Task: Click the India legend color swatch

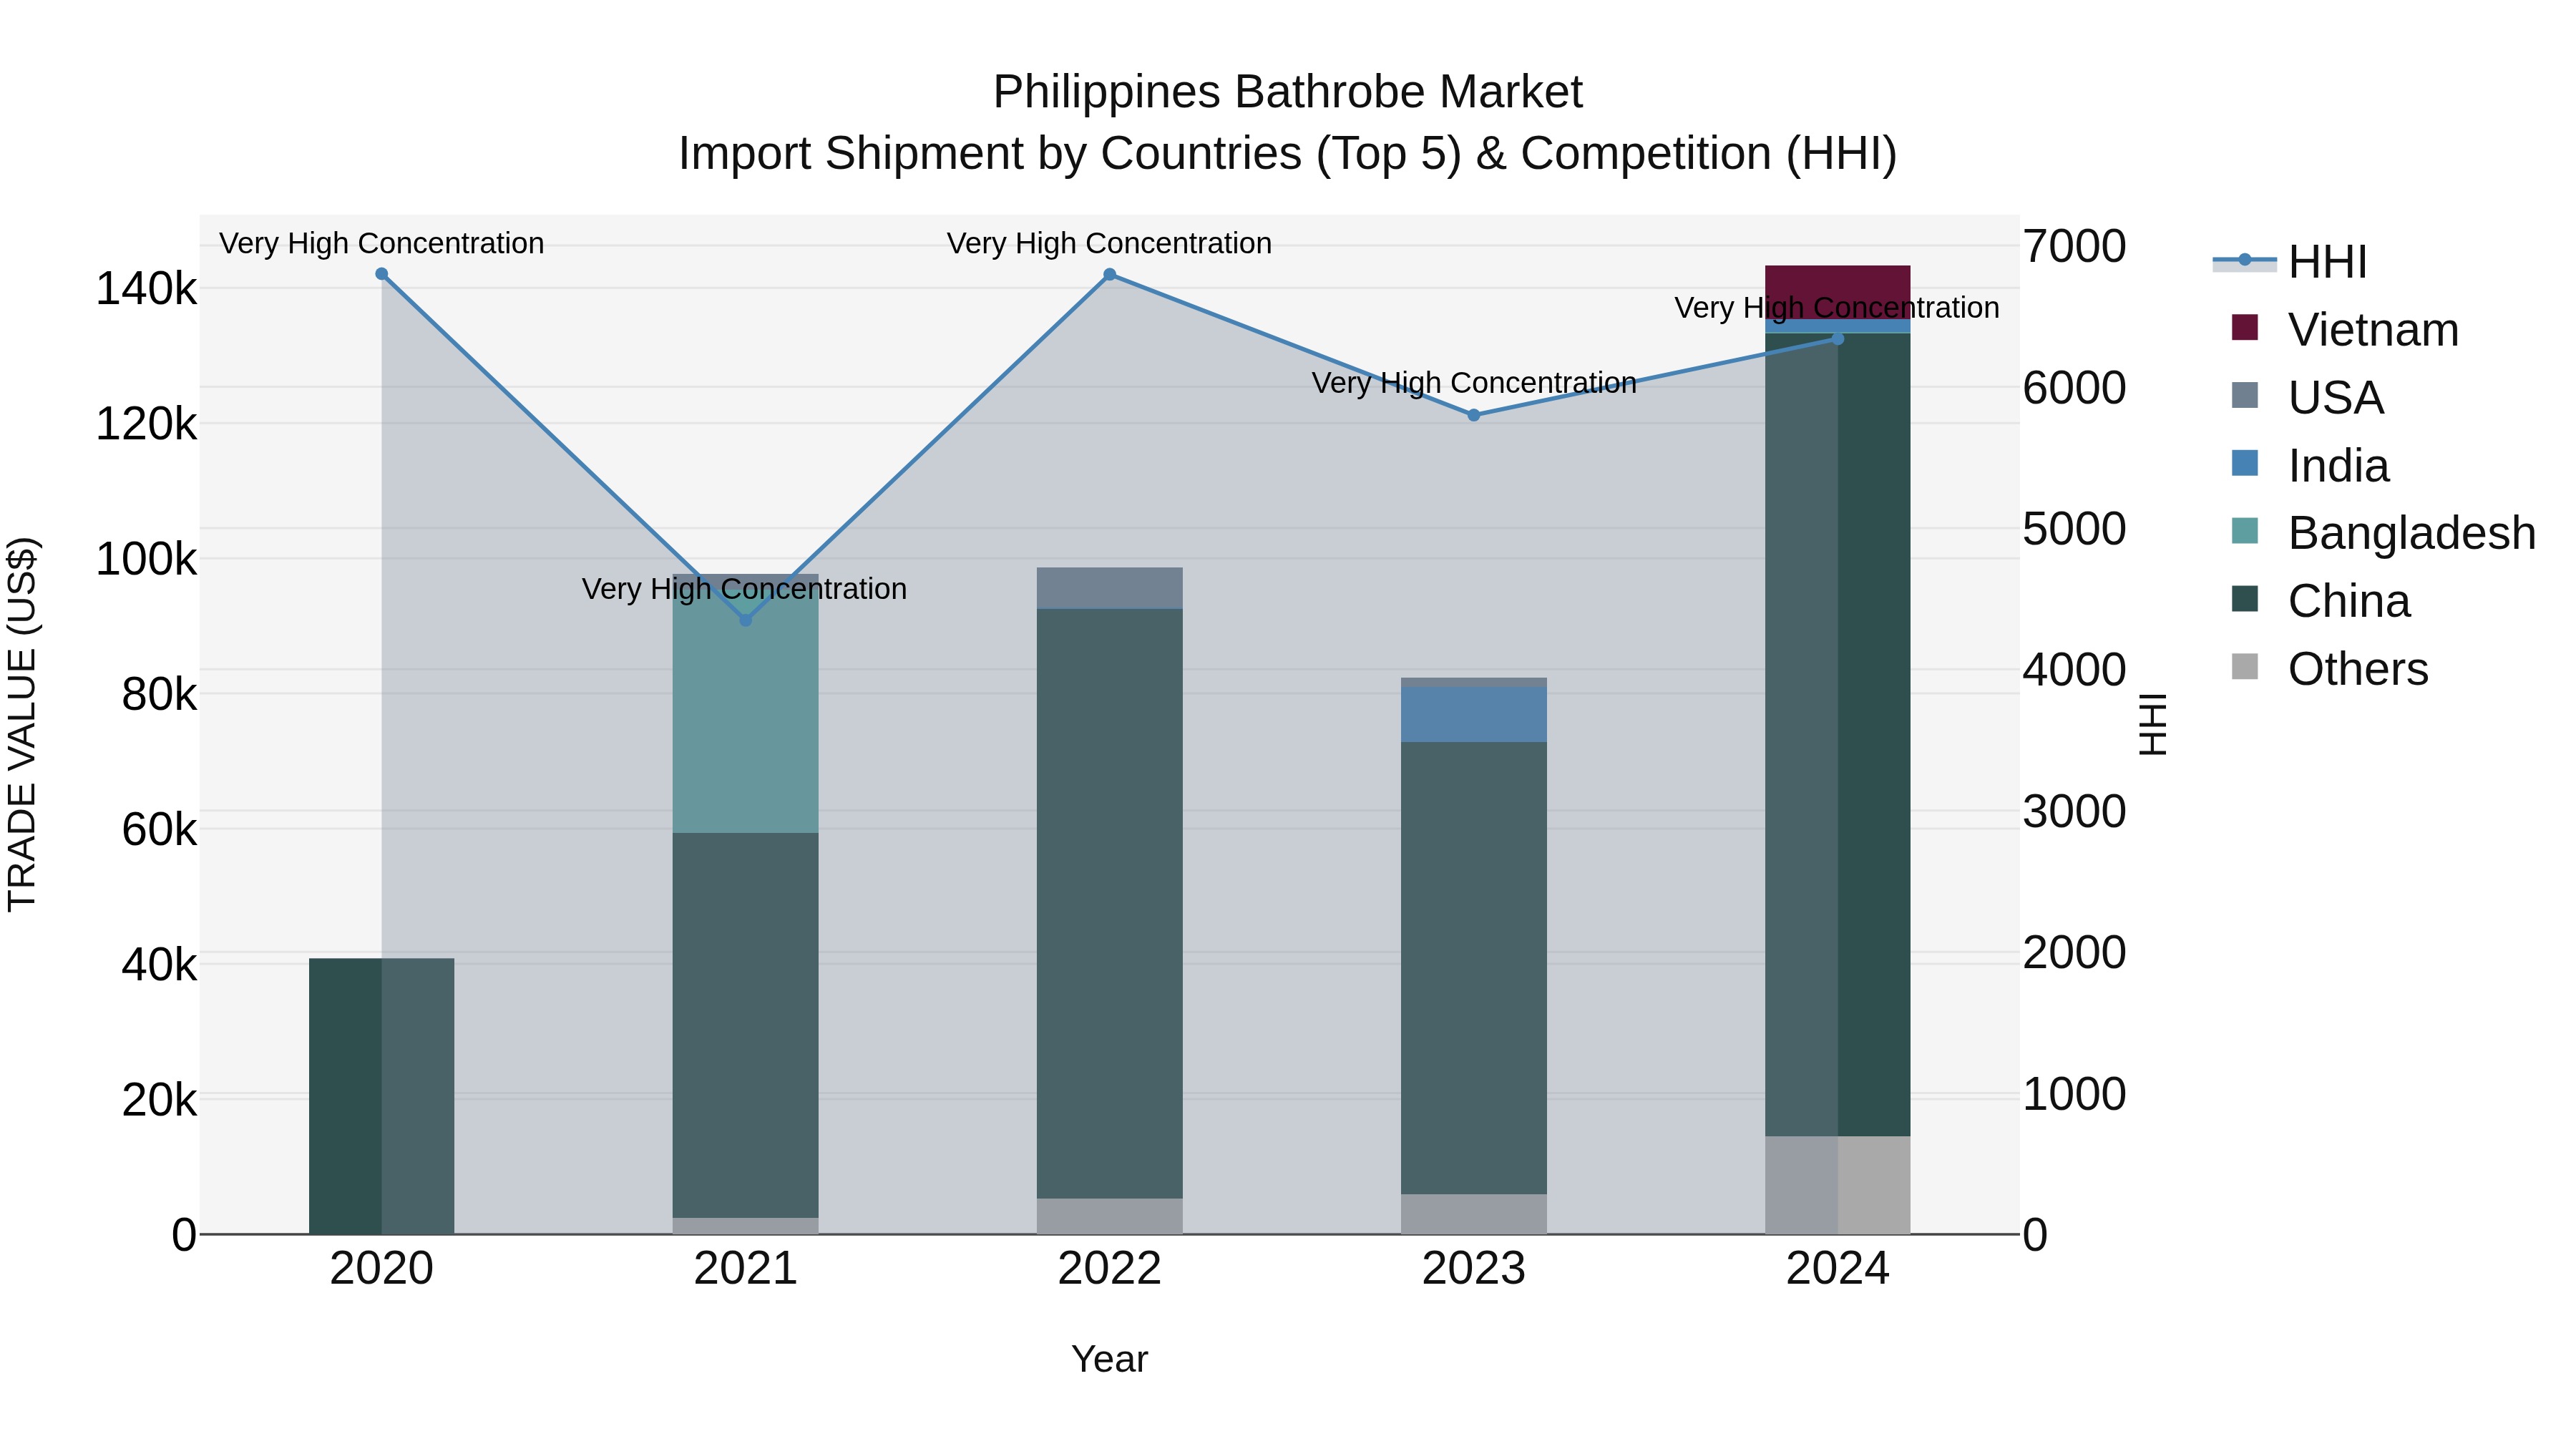Action: point(2245,463)
